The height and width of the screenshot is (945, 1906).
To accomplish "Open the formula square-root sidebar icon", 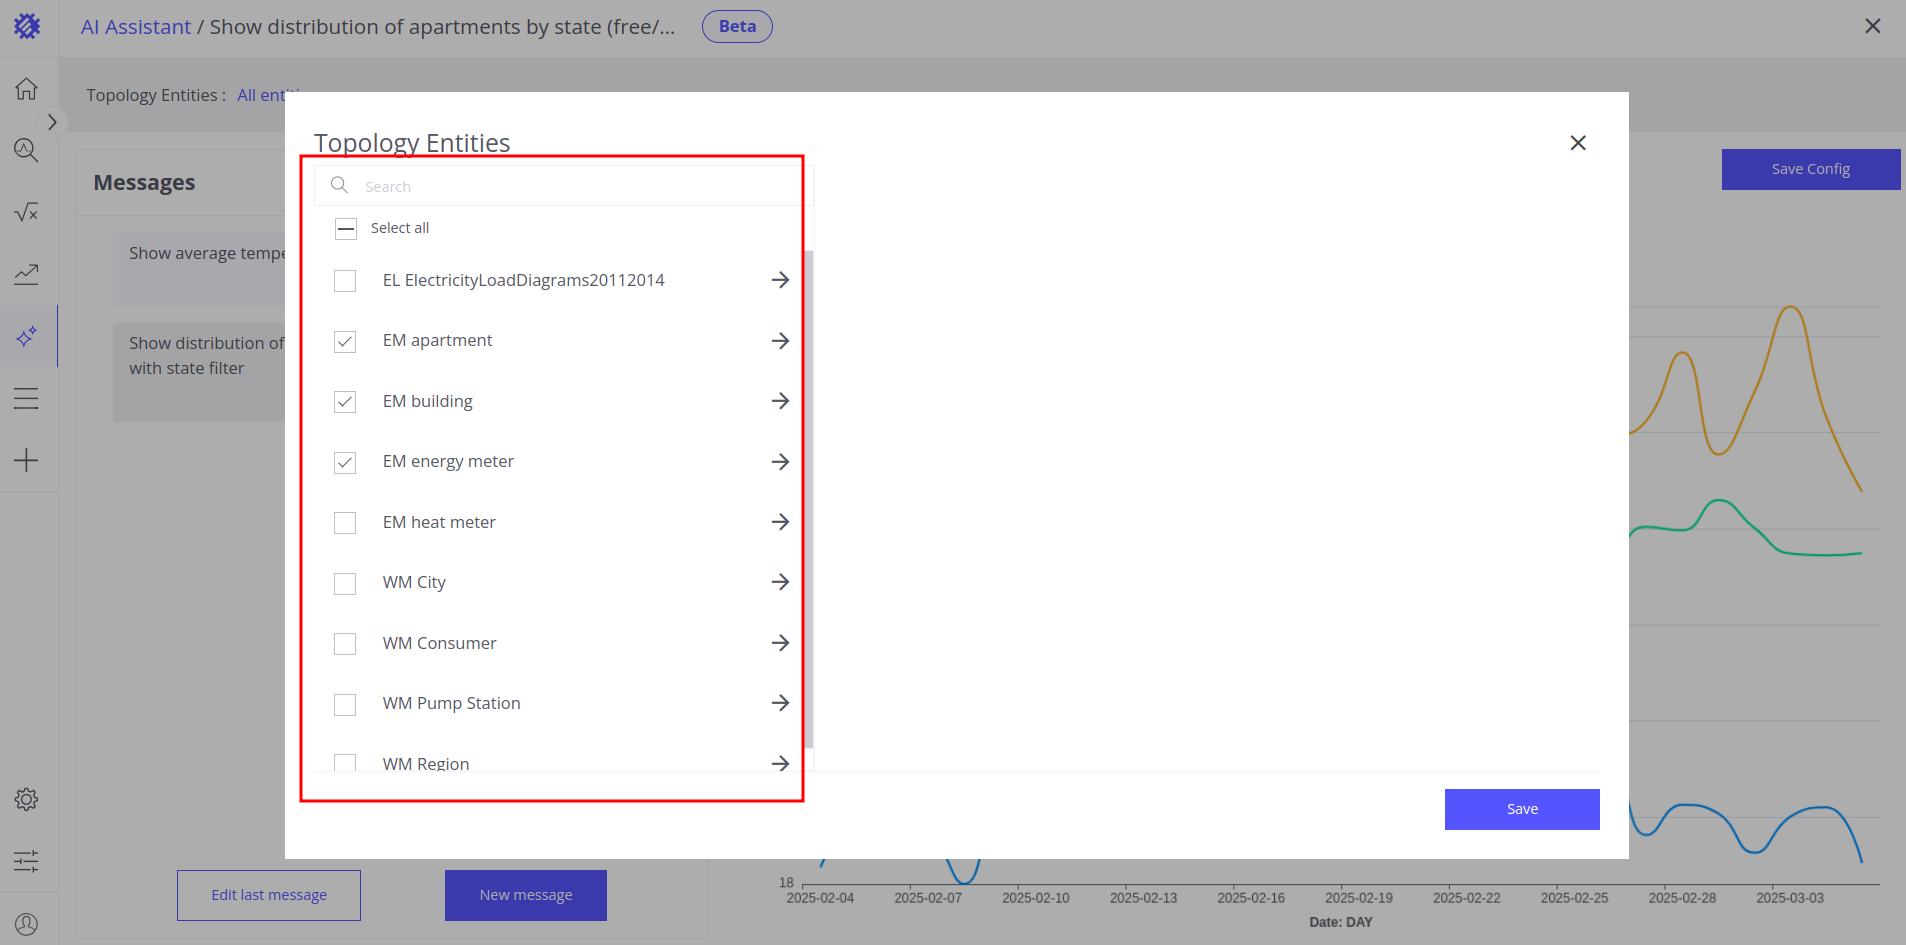I will 27,212.
